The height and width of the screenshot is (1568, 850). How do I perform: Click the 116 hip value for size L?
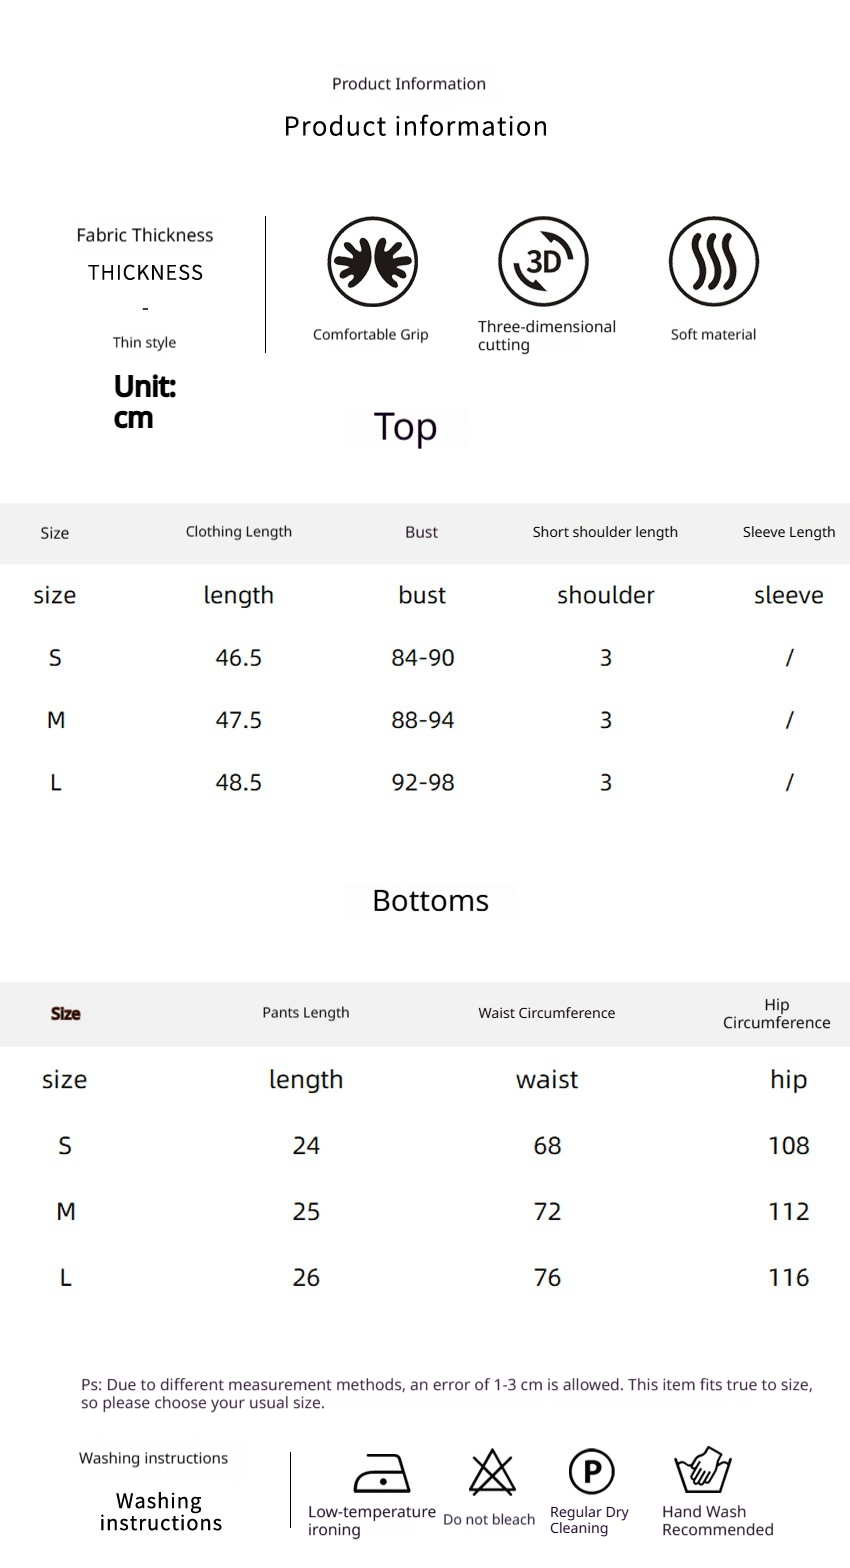(x=789, y=1278)
